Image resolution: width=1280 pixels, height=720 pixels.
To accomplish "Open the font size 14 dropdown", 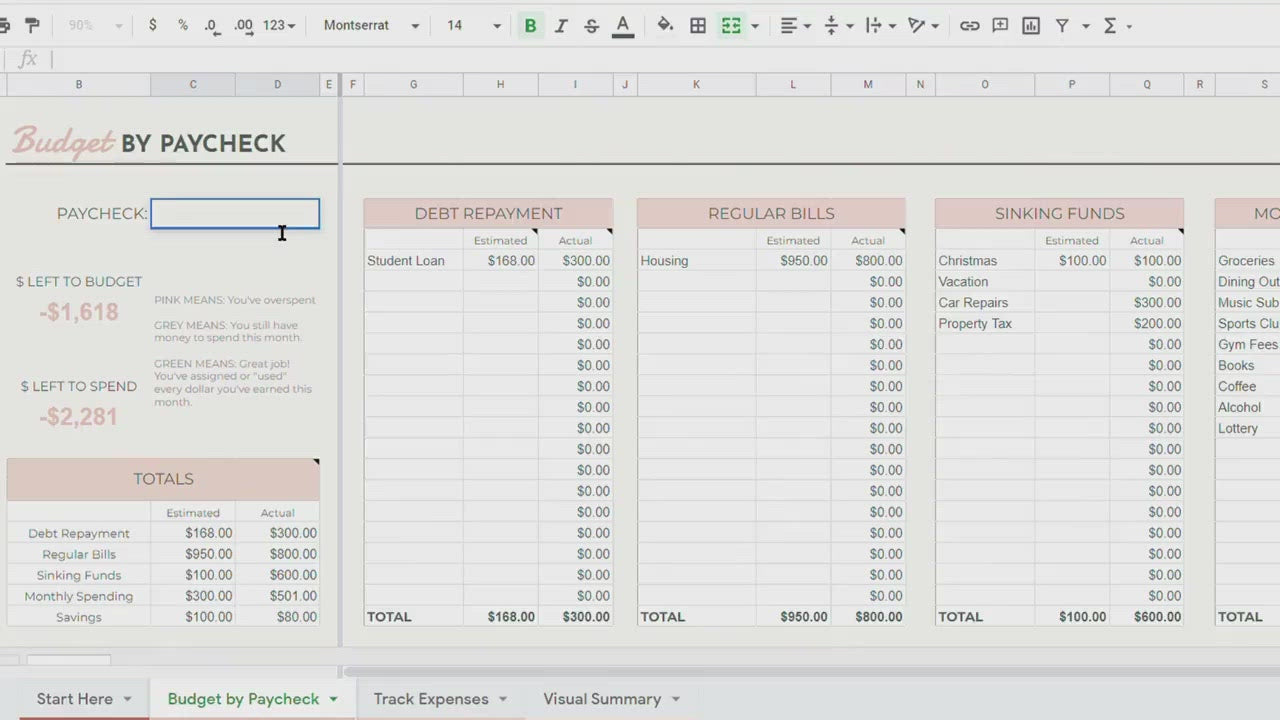I will [473, 25].
